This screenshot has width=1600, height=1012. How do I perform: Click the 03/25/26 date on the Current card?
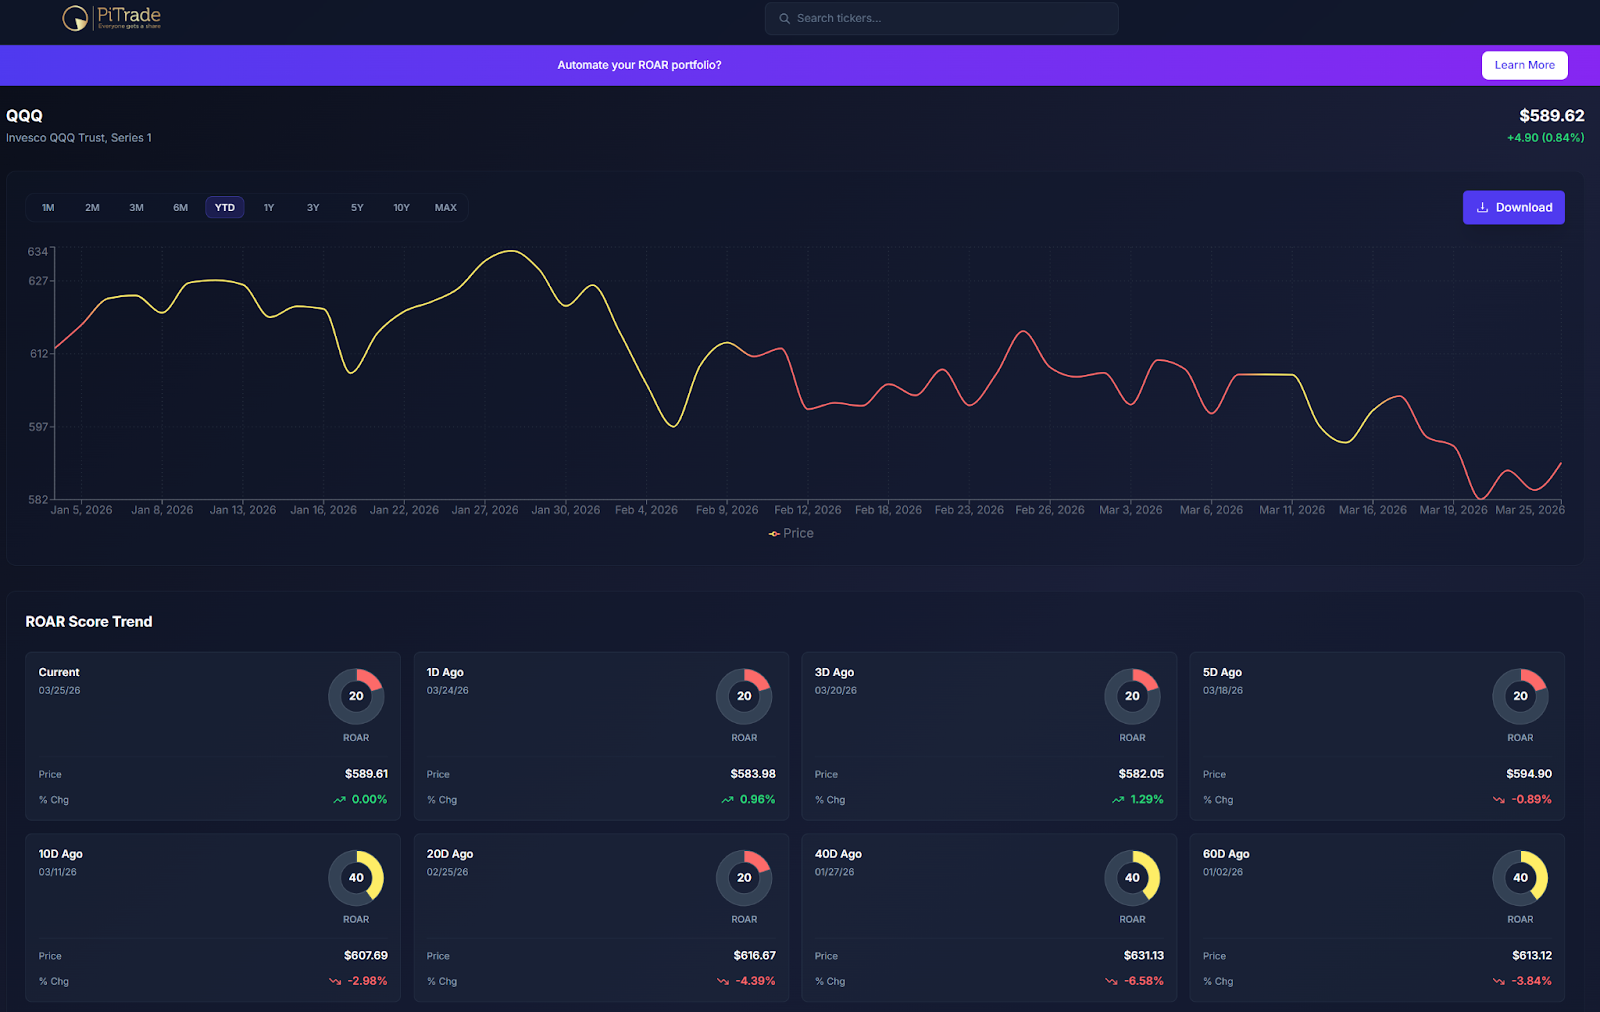coord(60,691)
